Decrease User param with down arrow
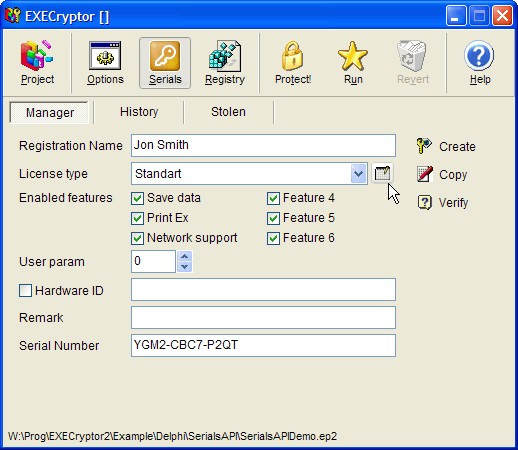The image size is (518, 450). click(x=184, y=267)
